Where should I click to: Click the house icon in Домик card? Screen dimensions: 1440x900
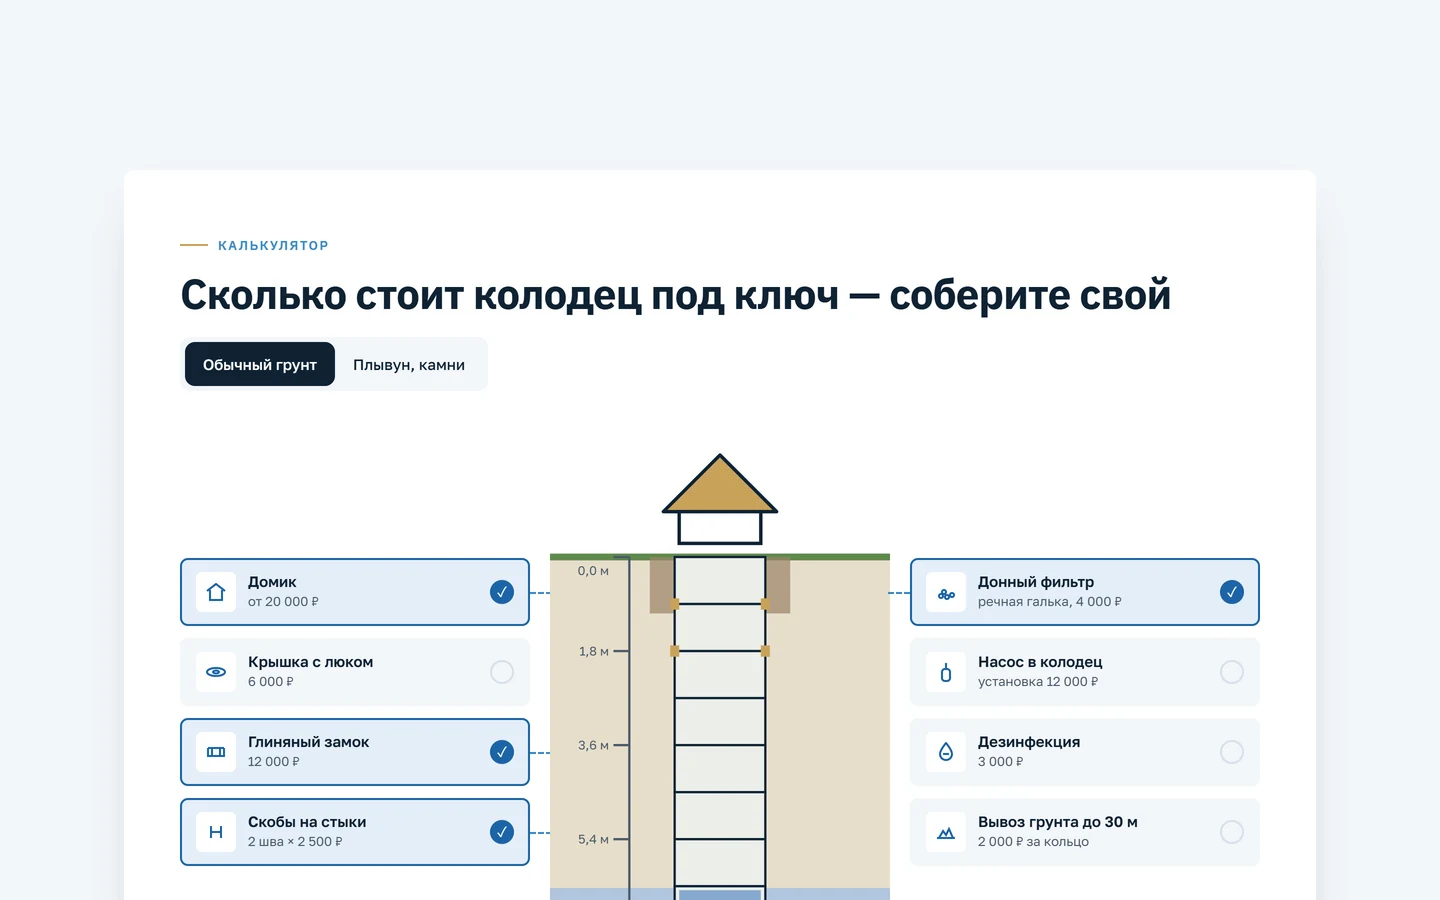(x=216, y=592)
